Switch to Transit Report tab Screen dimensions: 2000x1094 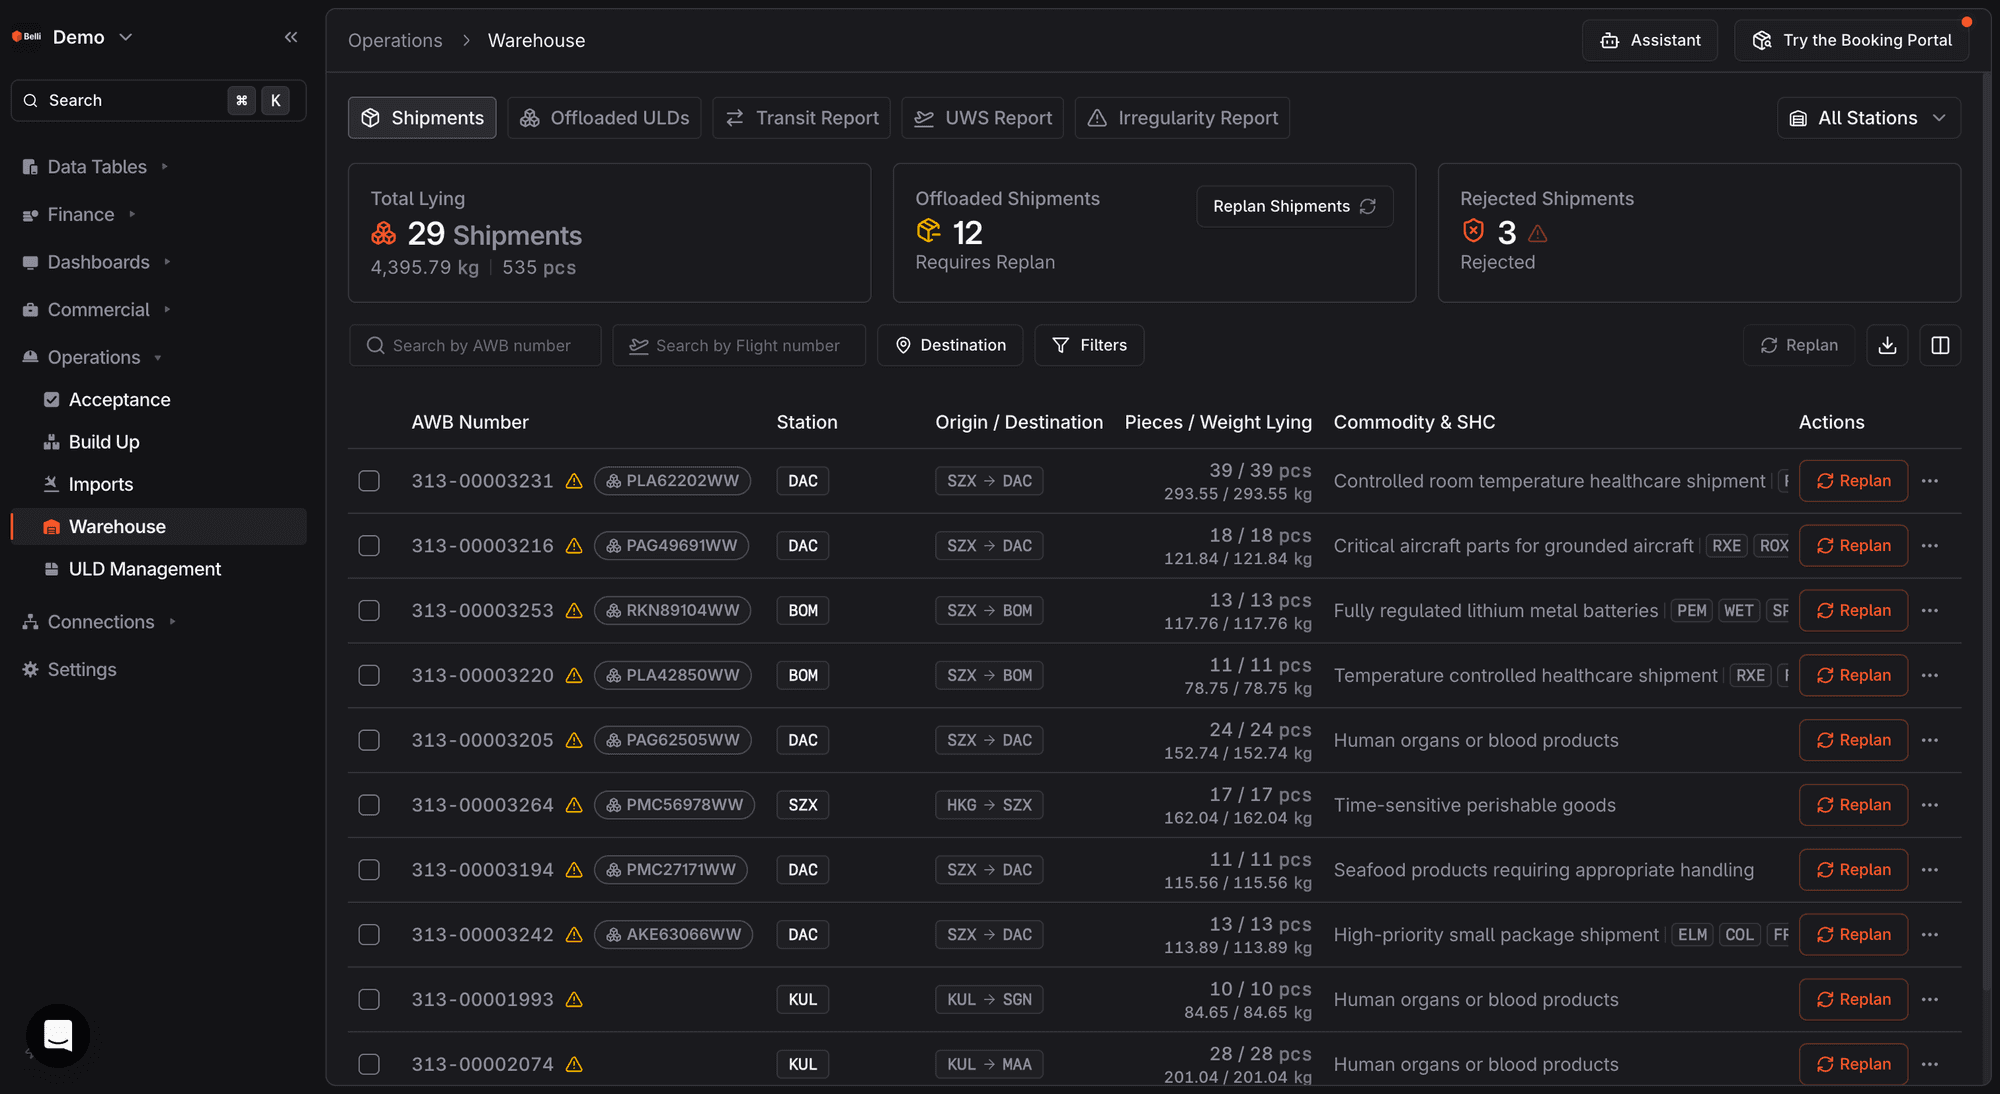click(x=802, y=118)
